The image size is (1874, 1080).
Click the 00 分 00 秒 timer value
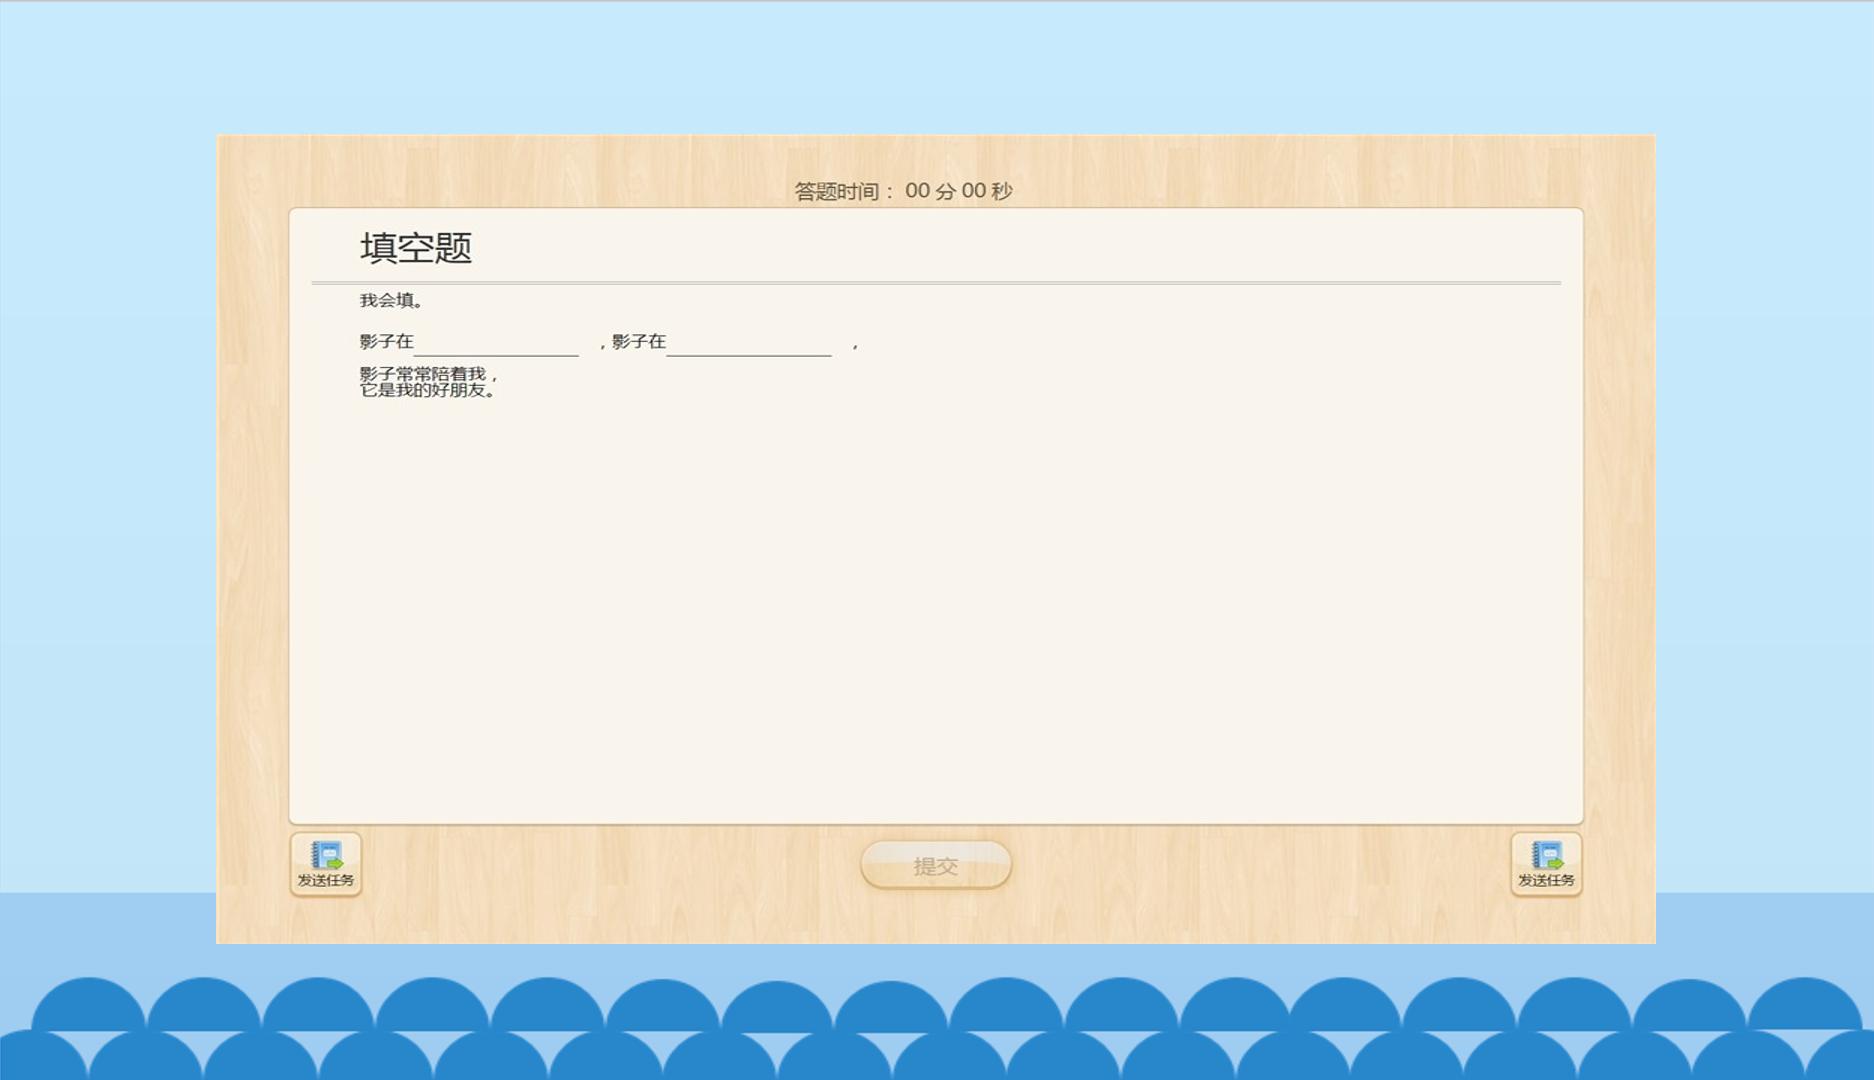(x=959, y=191)
